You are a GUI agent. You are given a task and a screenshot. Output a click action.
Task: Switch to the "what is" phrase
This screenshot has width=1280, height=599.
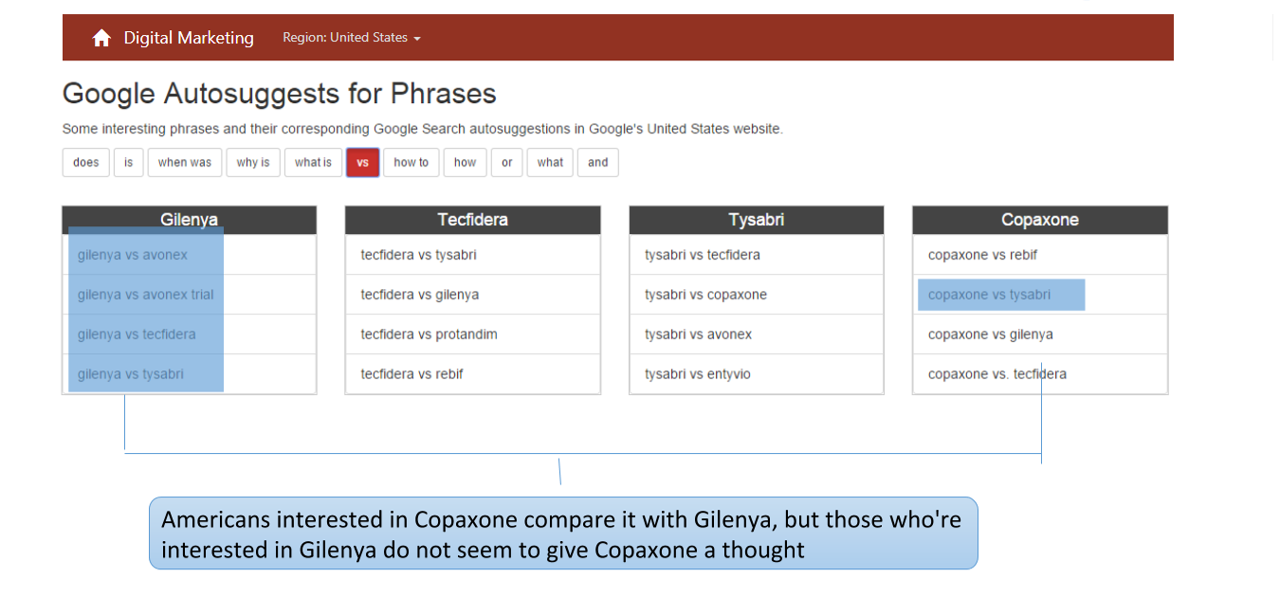(313, 162)
